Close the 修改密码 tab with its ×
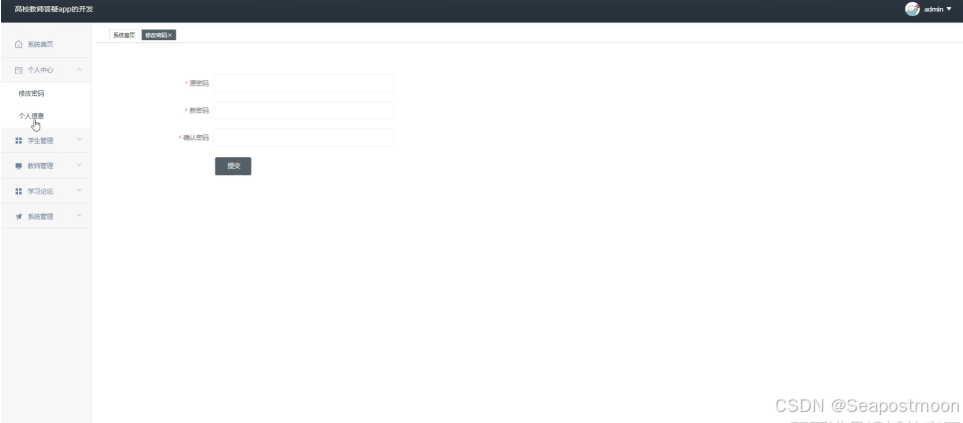Screen dimensions: 963x423 pos(170,36)
